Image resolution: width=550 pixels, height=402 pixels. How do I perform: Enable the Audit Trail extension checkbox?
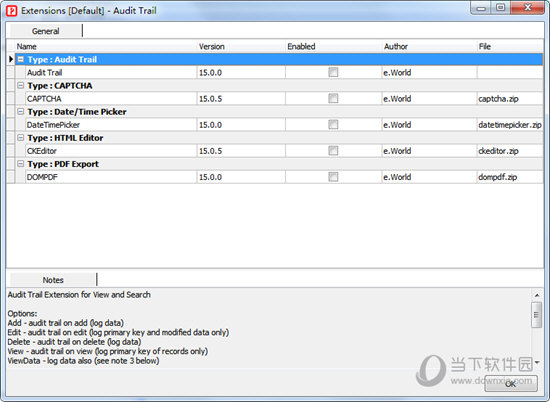click(x=333, y=72)
